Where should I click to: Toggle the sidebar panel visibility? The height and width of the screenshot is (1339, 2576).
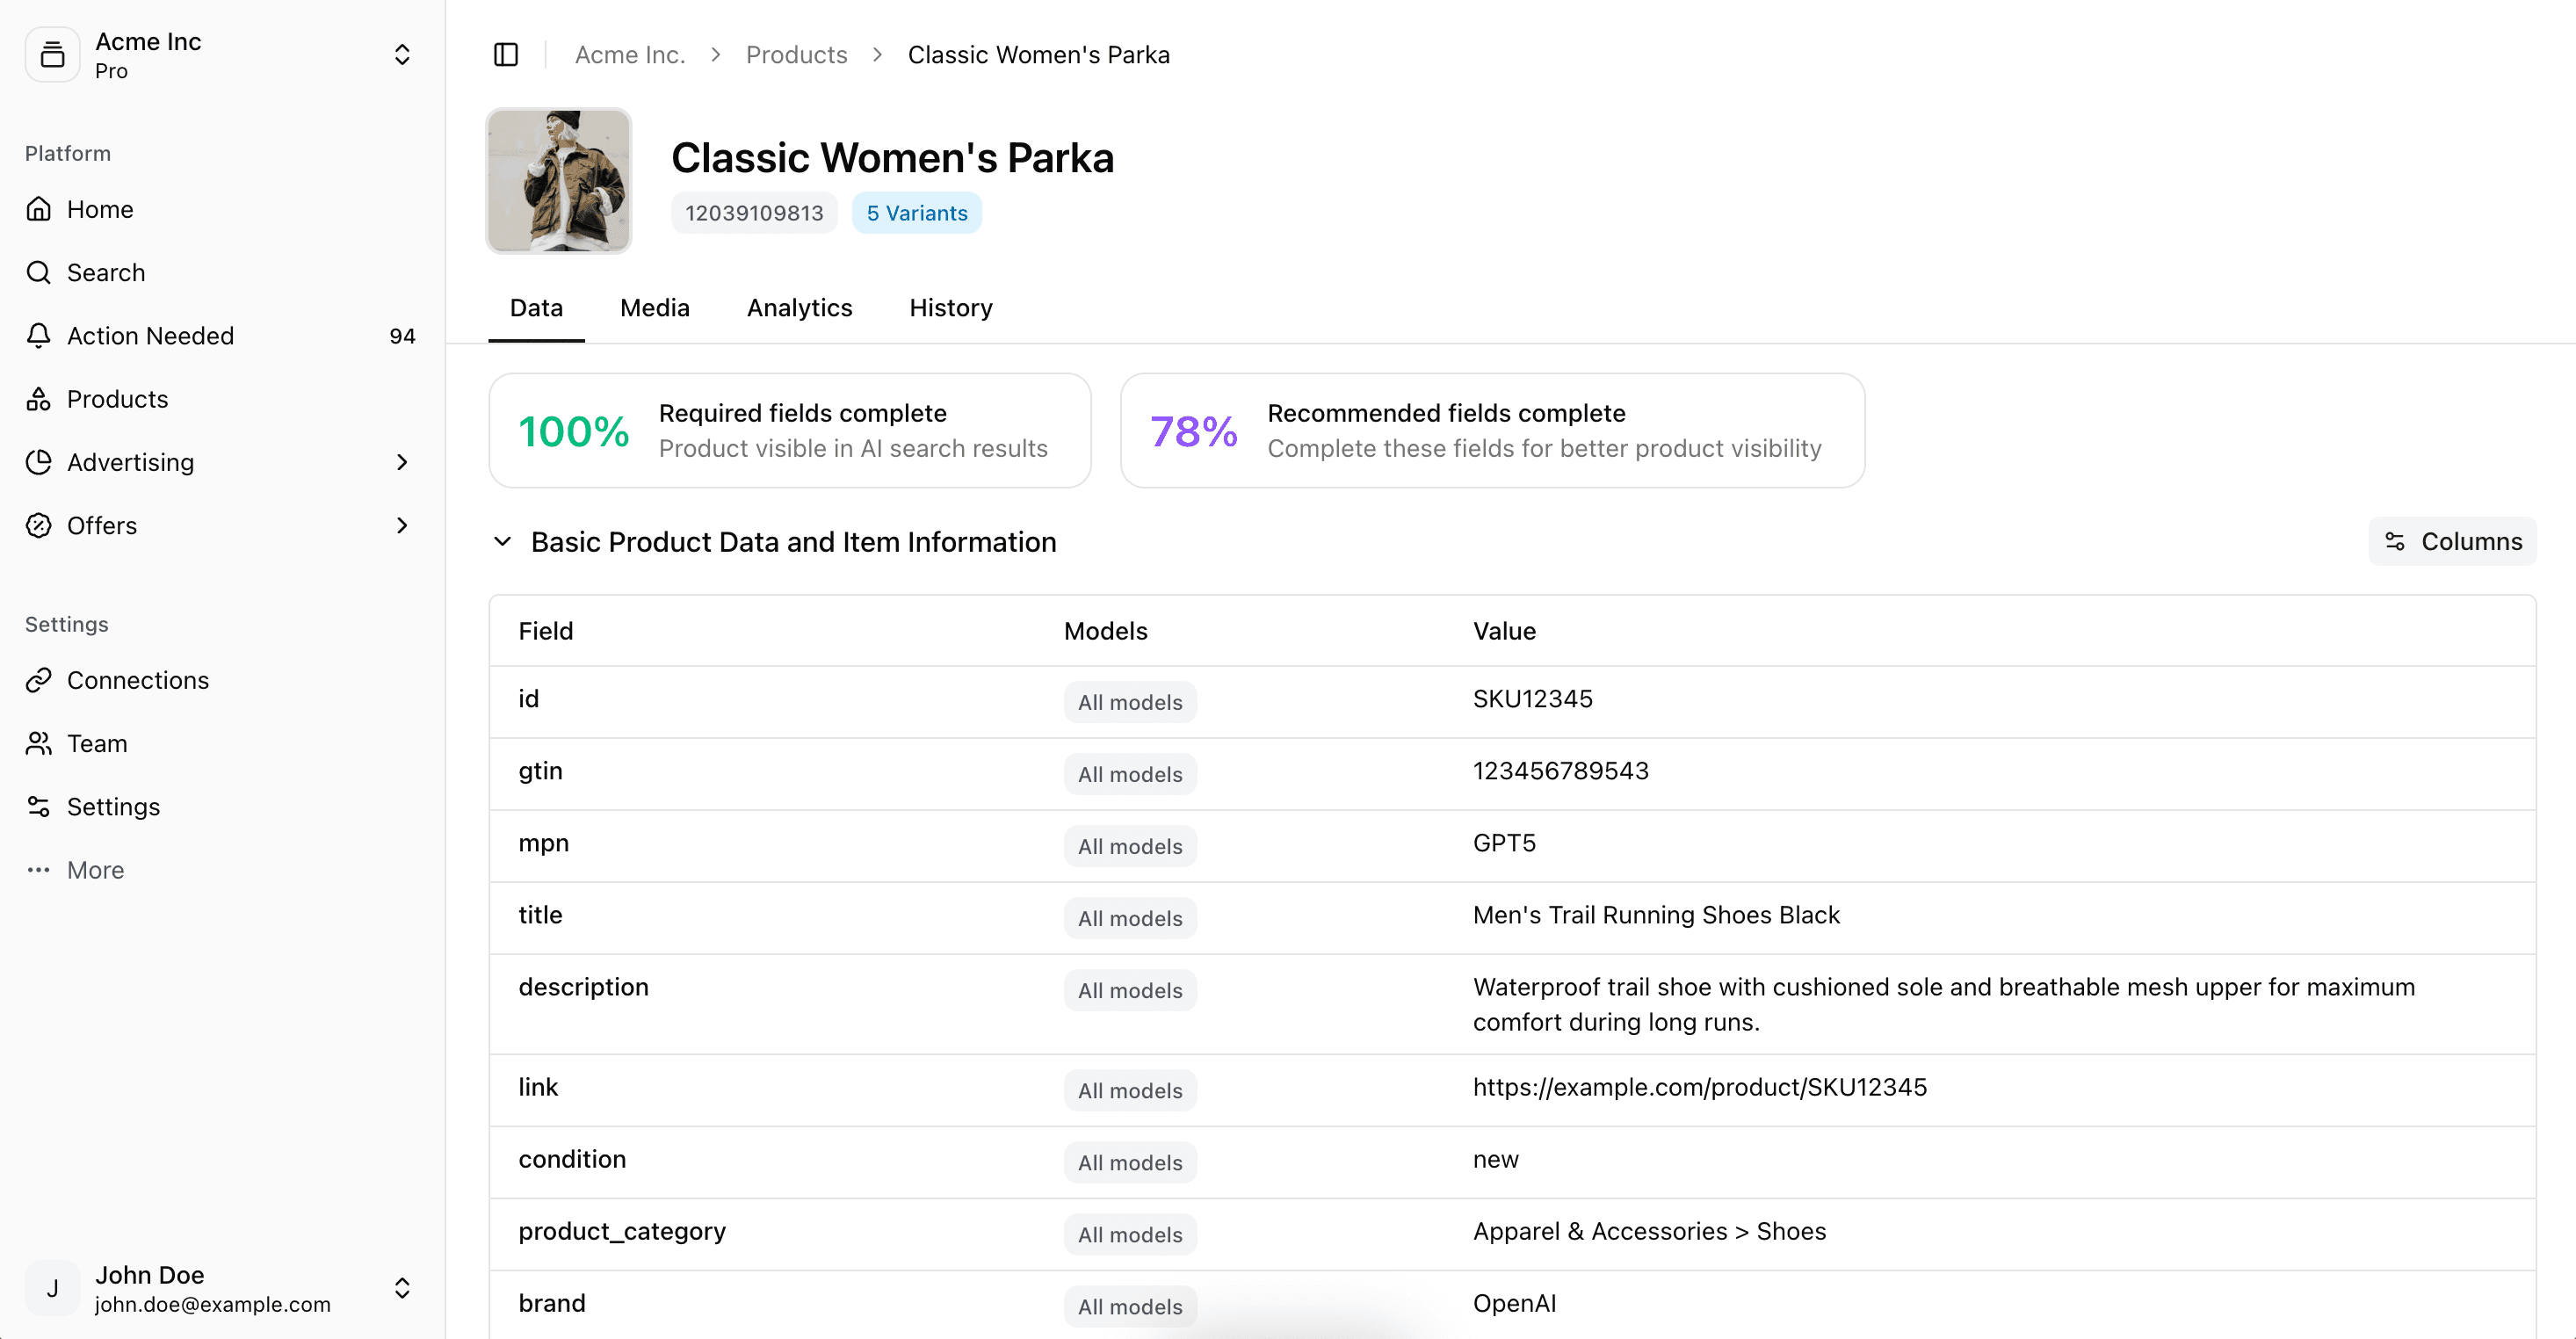pos(506,54)
